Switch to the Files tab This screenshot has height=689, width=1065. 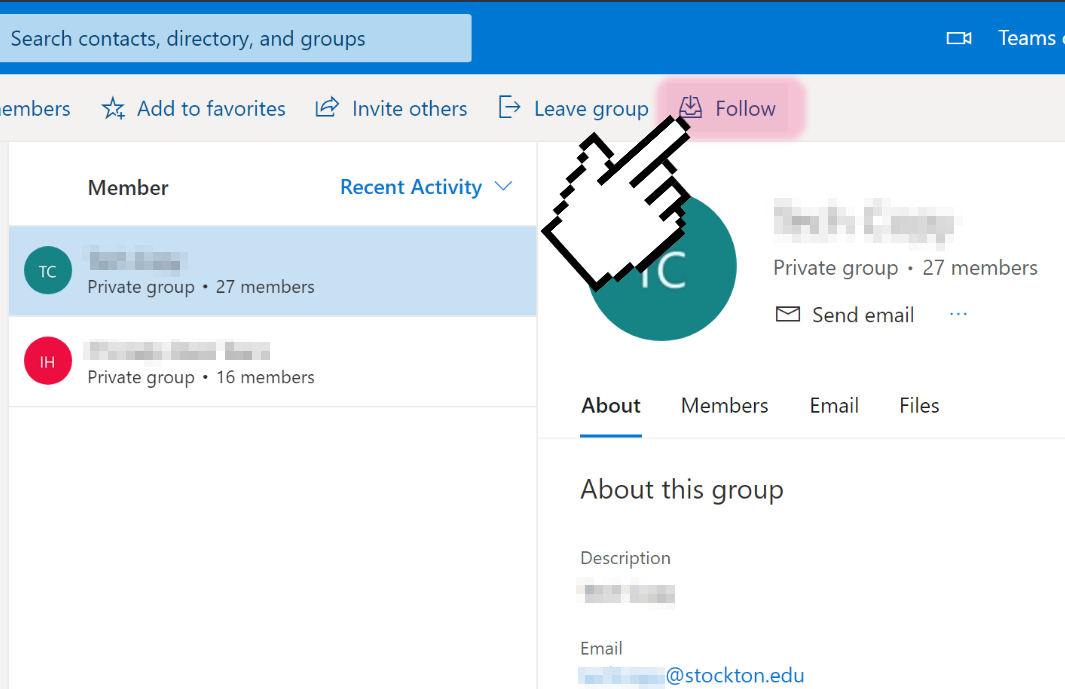tap(919, 406)
